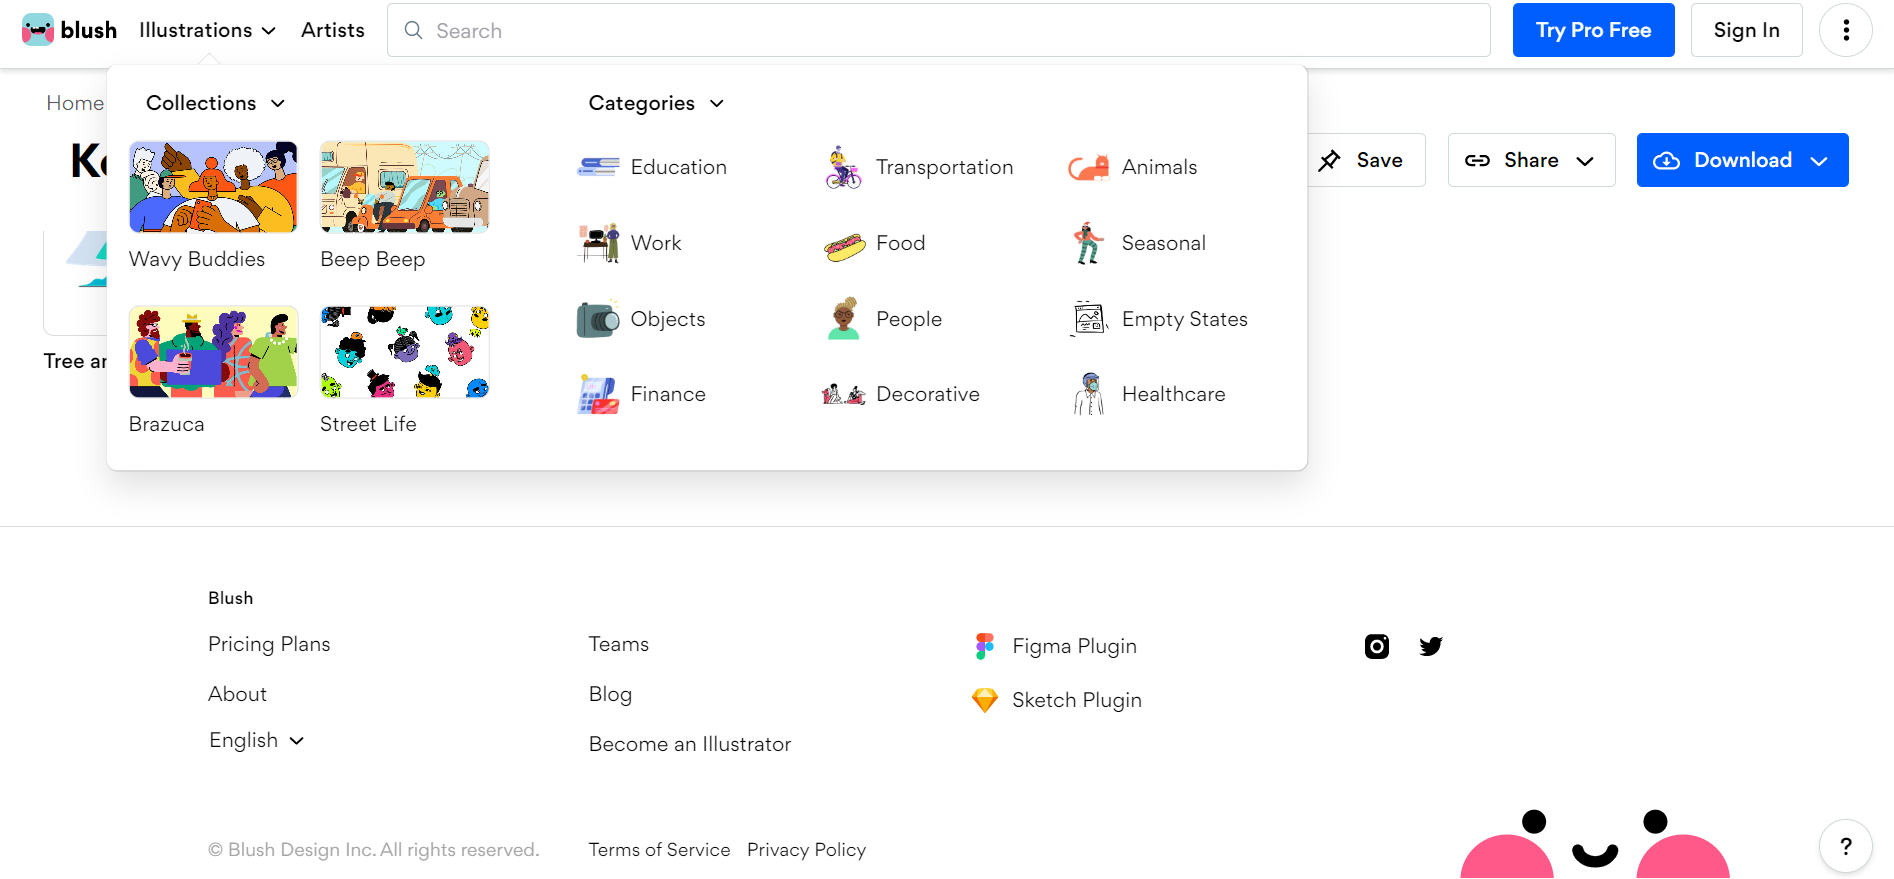Click the Blush logo icon
The height and width of the screenshot is (879, 1894).
pyautogui.click(x=37, y=30)
